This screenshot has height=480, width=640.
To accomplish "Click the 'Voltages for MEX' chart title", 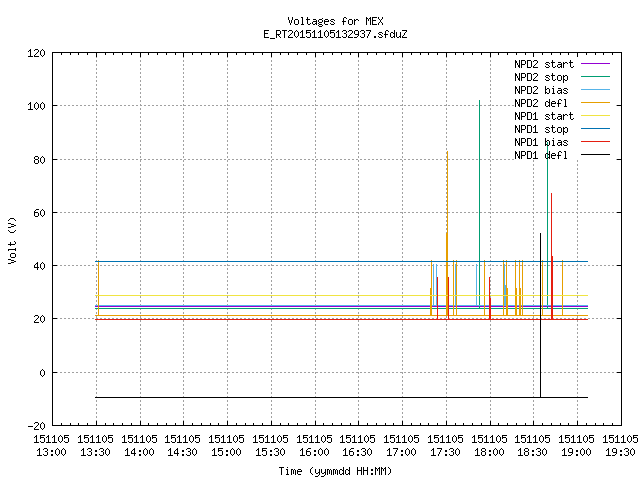I will click(x=335, y=21).
